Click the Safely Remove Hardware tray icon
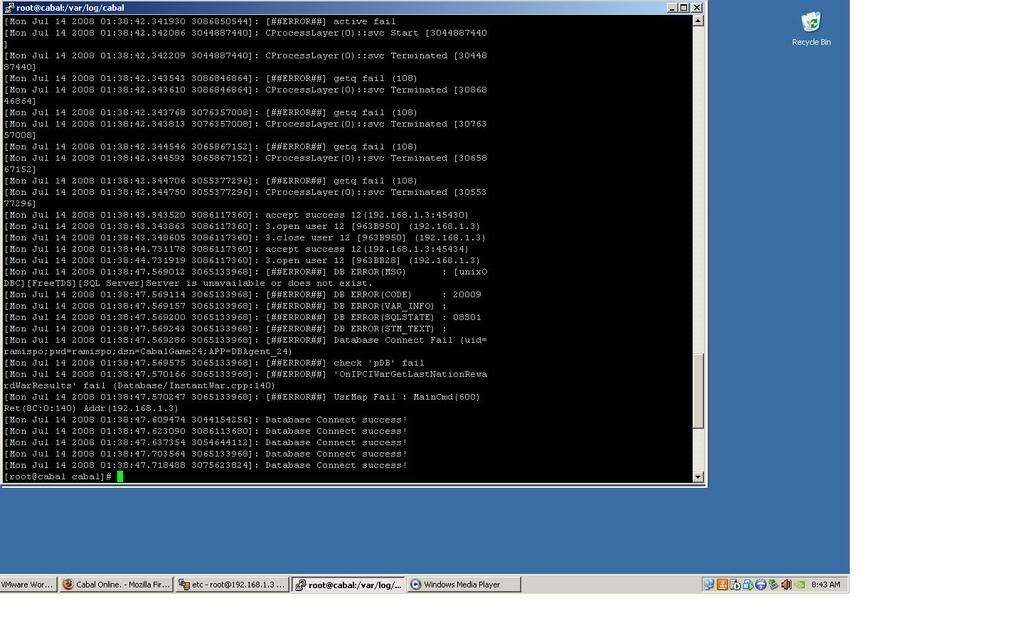The image size is (1024, 640). 747,585
